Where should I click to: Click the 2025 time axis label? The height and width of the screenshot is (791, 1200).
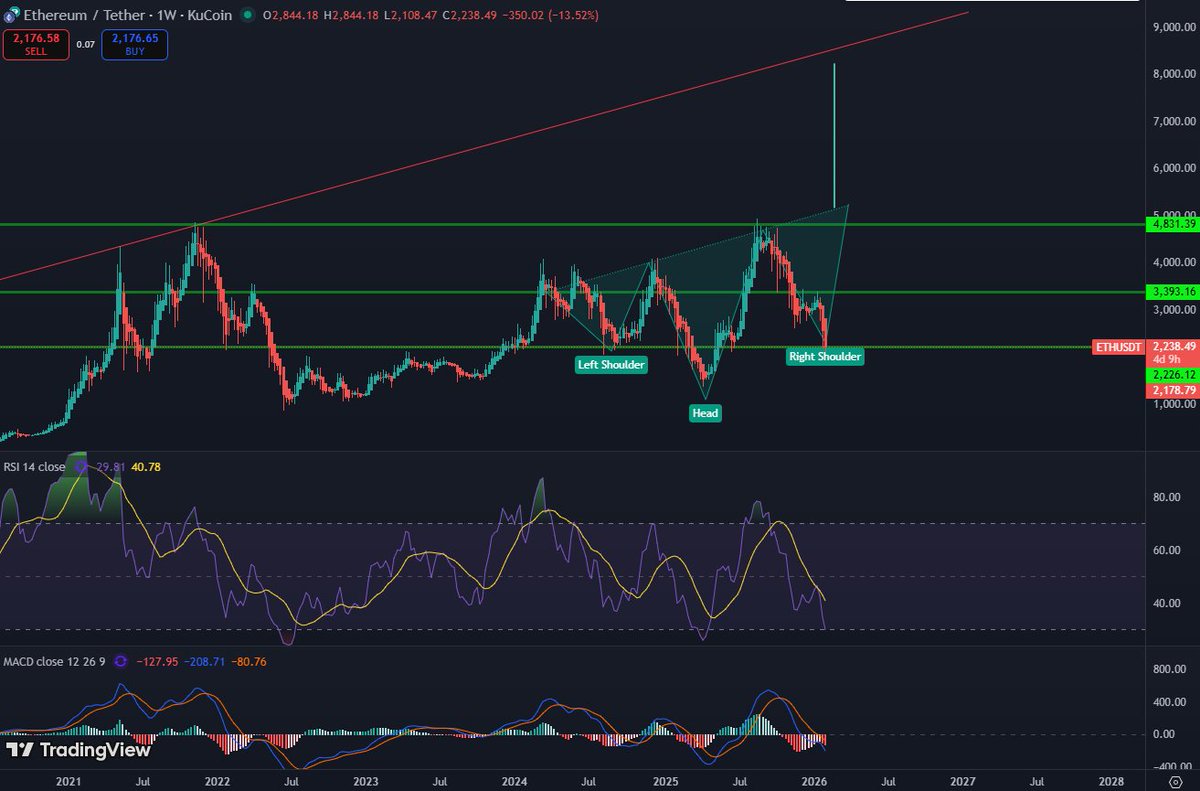pos(664,780)
